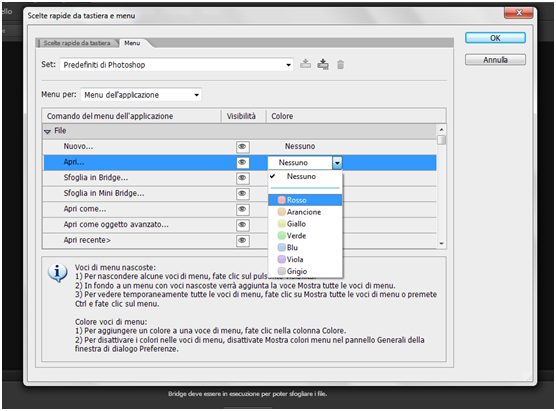Click scrollbar up arrow in command list

point(441,129)
